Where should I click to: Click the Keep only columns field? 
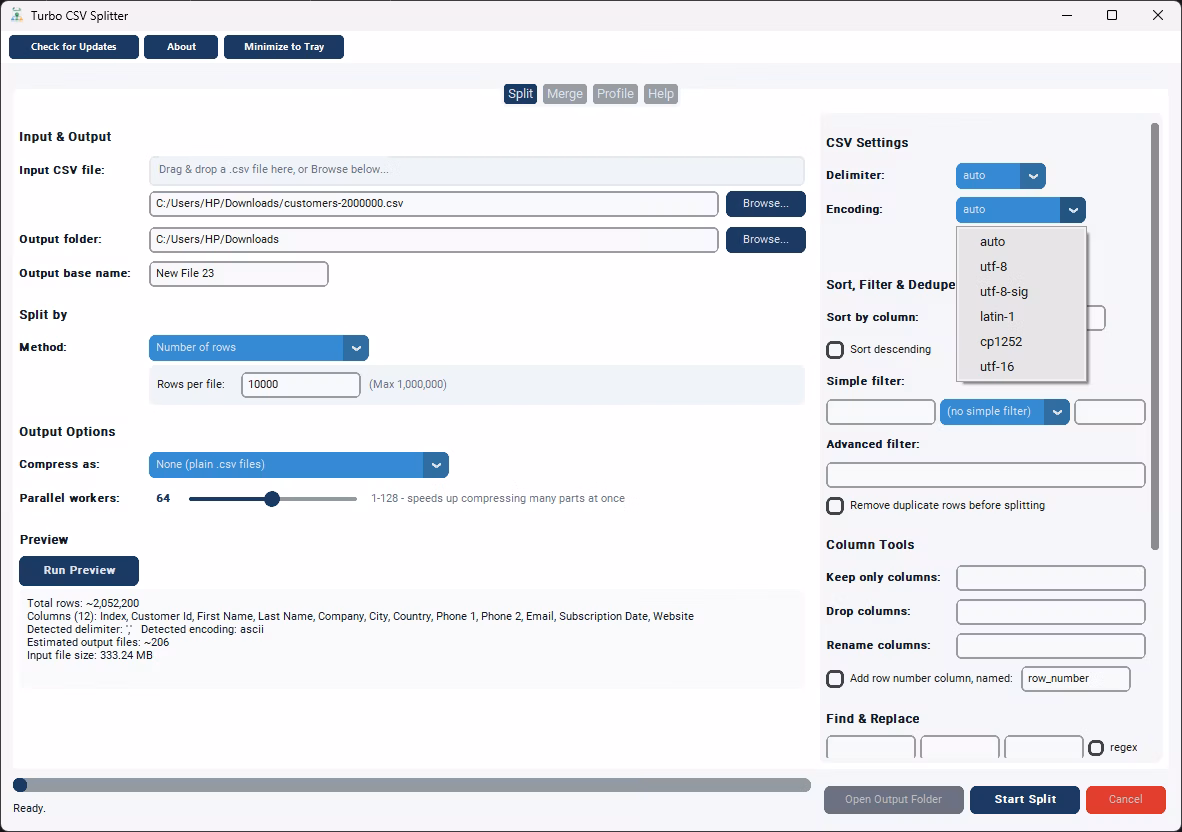[x=1051, y=578]
